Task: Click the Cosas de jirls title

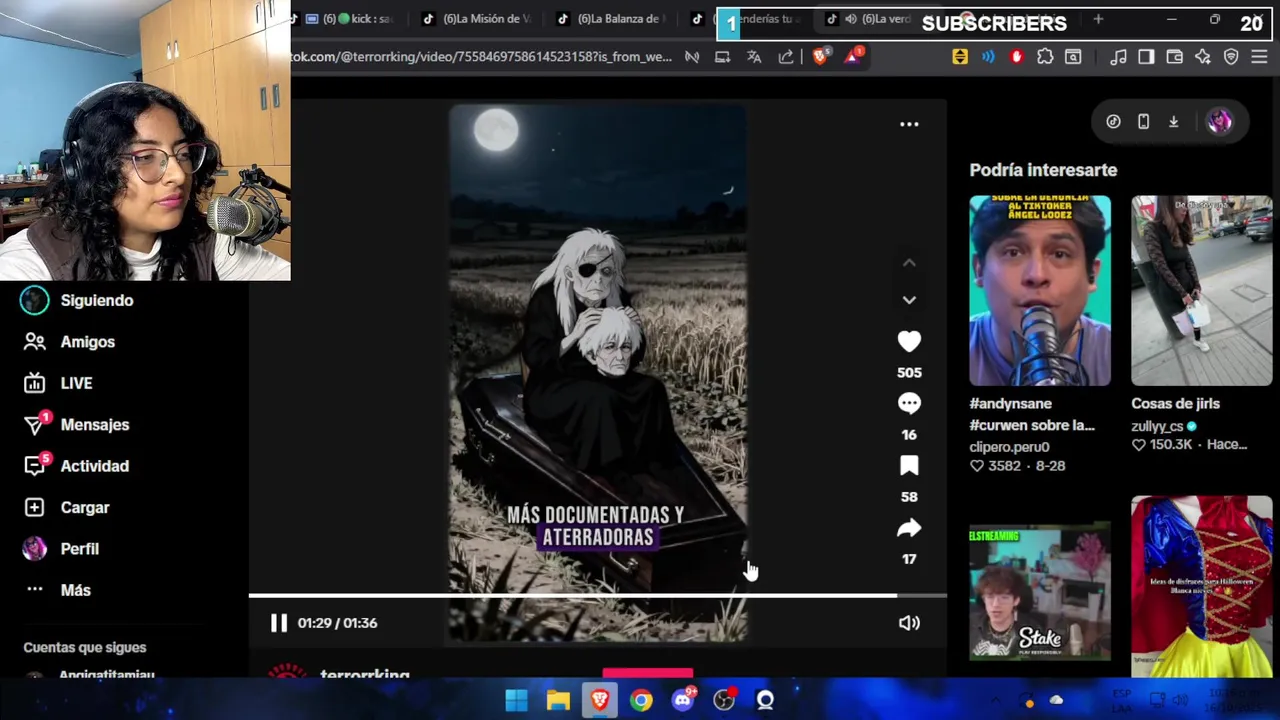Action: coord(1175,404)
